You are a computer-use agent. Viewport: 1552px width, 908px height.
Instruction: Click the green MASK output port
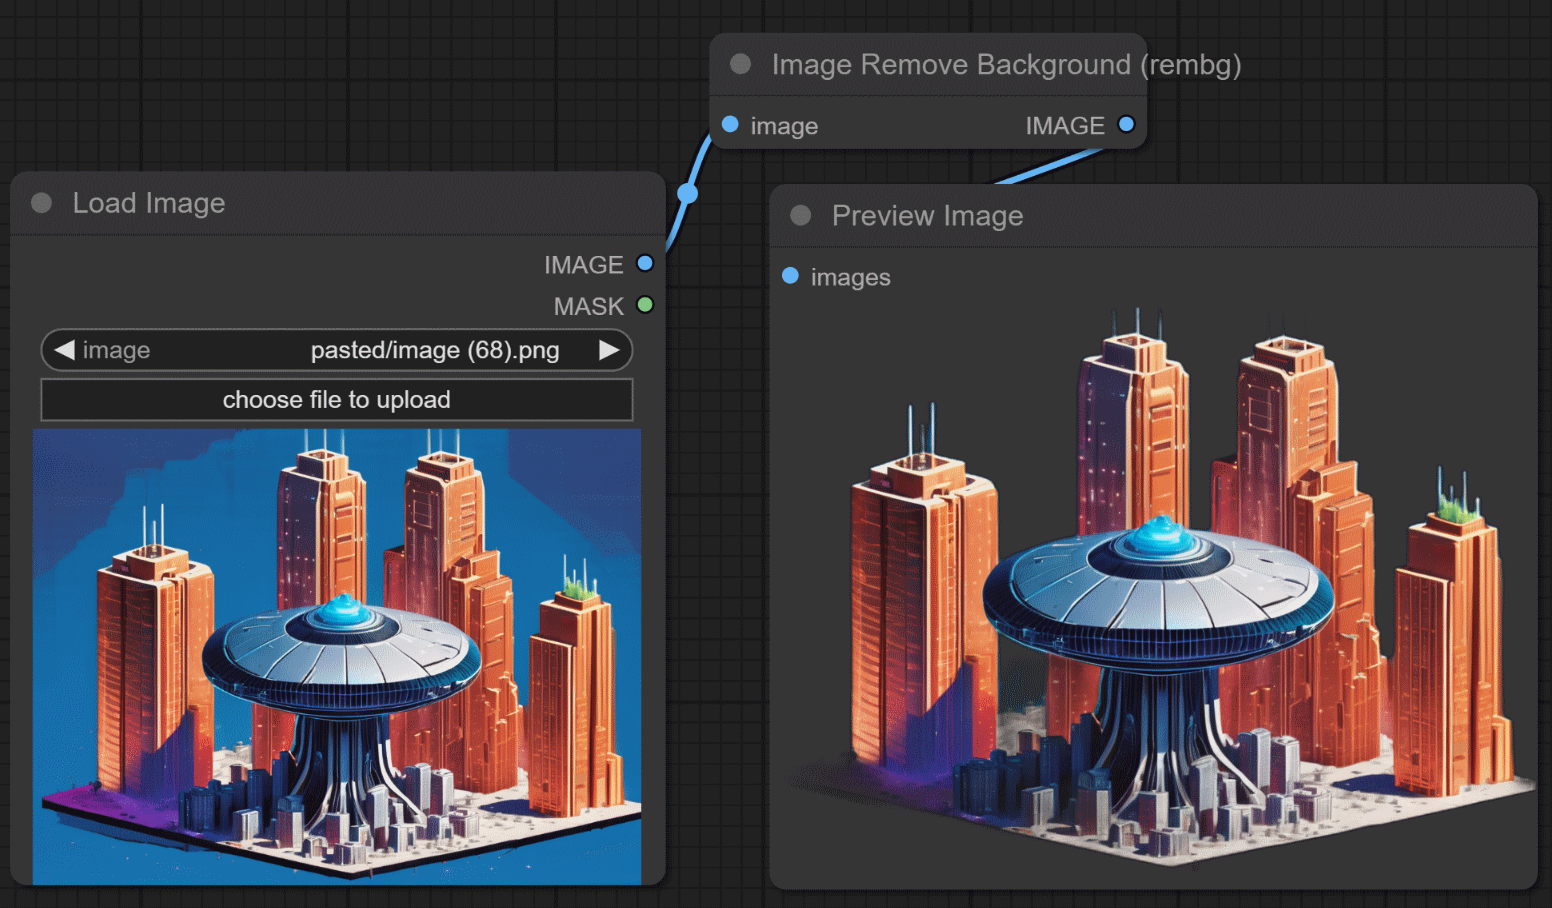pos(645,305)
